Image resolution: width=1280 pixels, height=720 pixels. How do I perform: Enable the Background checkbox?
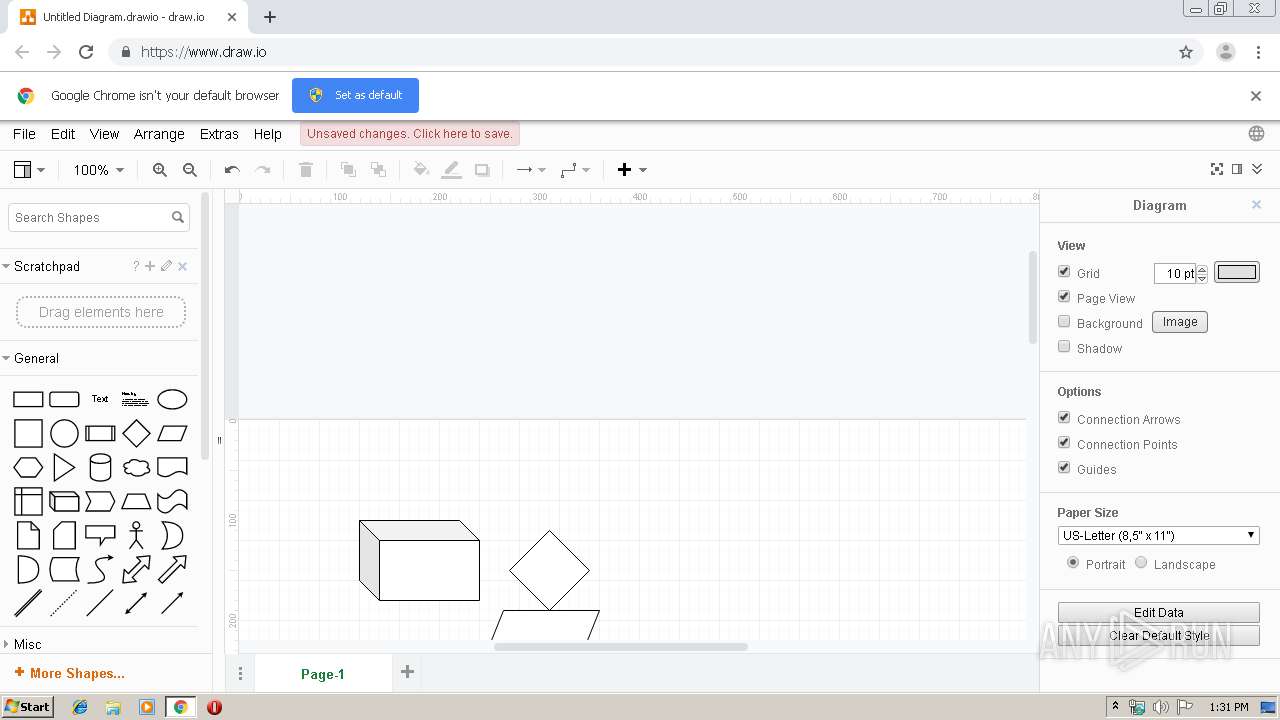(1064, 322)
